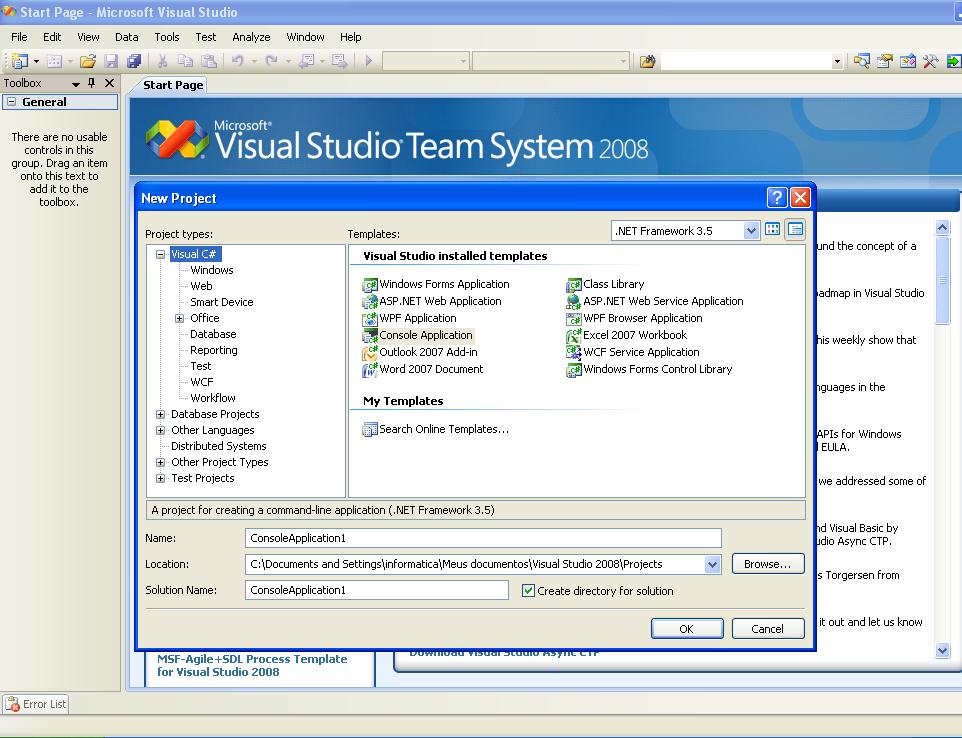Select the Outlook 2007 Add-in template
This screenshot has width=962, height=738.
tap(420, 352)
